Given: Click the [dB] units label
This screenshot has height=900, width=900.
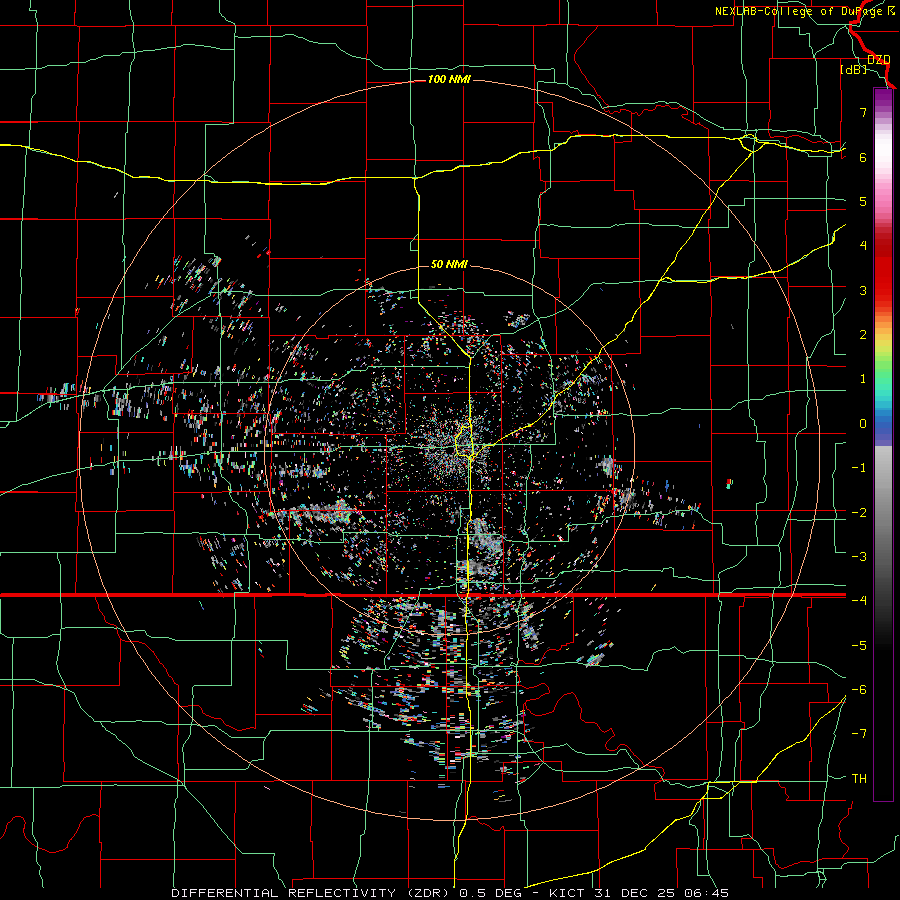Looking at the screenshot, I should click(x=853, y=69).
